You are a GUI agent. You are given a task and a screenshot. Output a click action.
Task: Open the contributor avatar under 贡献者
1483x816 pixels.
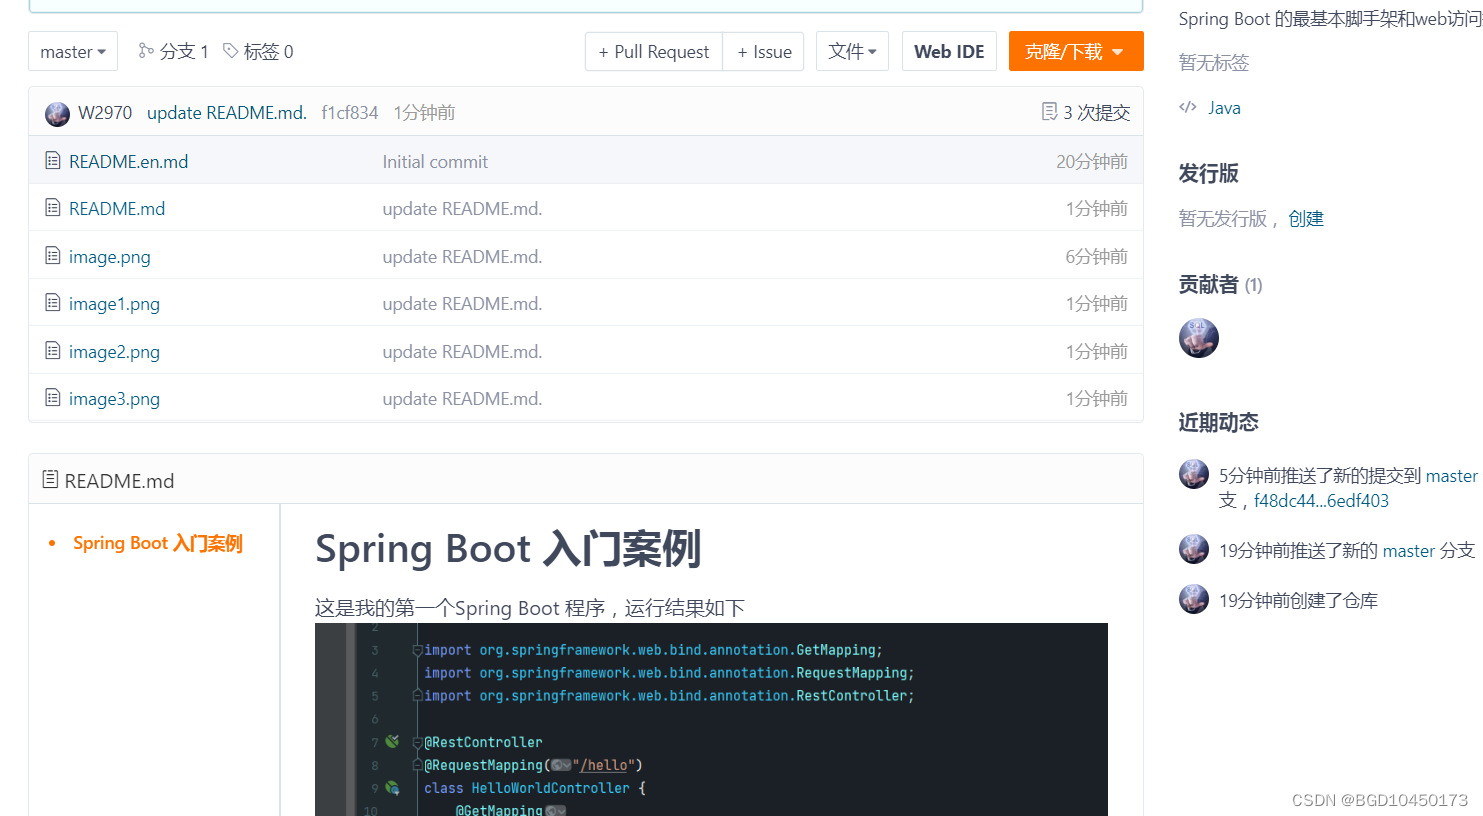point(1199,338)
